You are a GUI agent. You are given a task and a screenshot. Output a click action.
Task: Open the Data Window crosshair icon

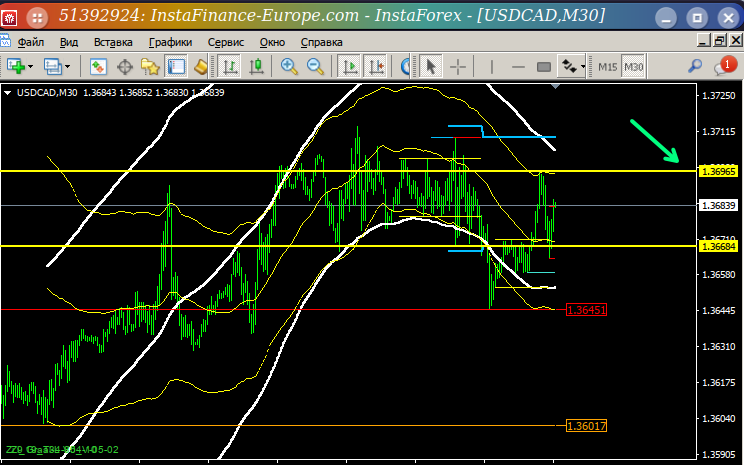[125, 66]
